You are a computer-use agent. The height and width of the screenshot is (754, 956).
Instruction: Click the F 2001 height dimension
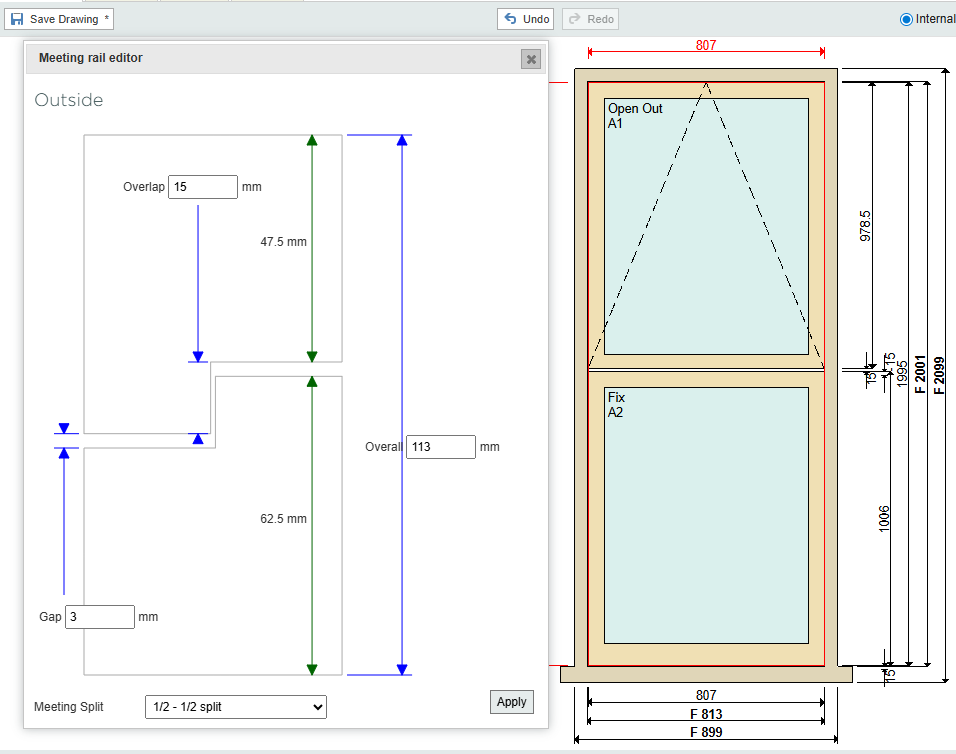[x=920, y=375]
